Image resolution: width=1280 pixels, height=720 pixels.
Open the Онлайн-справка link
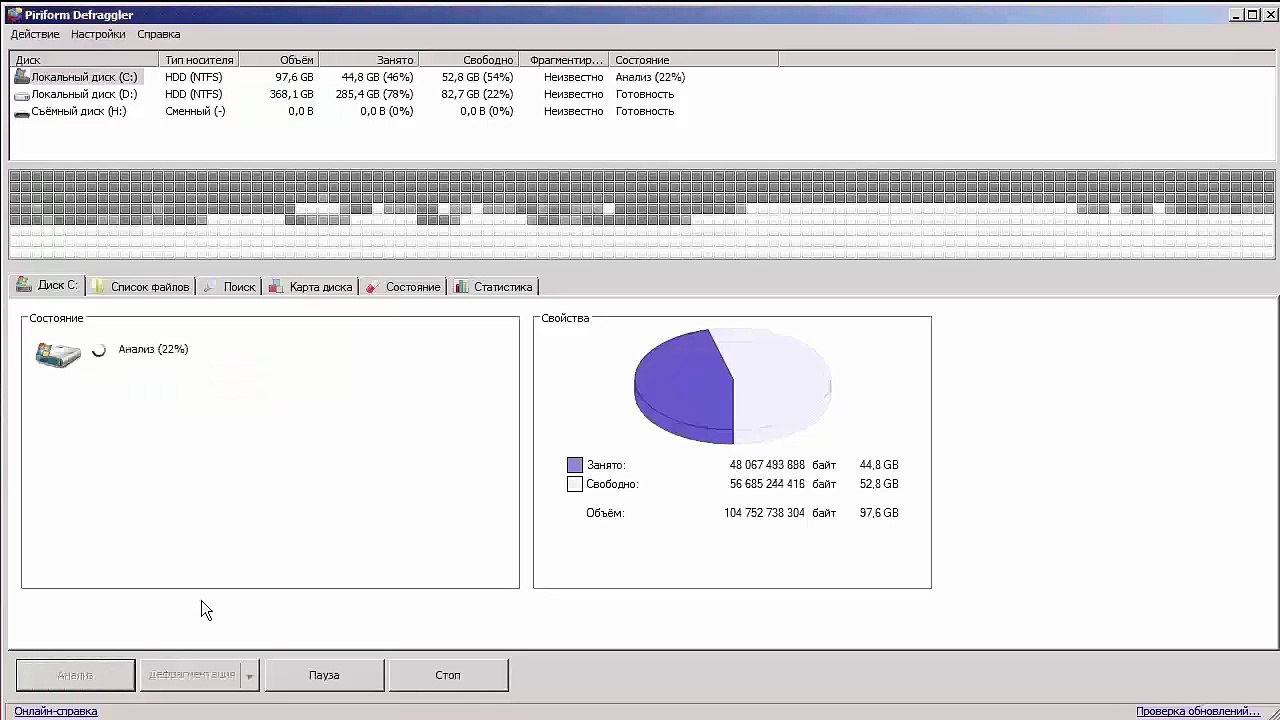(56, 712)
